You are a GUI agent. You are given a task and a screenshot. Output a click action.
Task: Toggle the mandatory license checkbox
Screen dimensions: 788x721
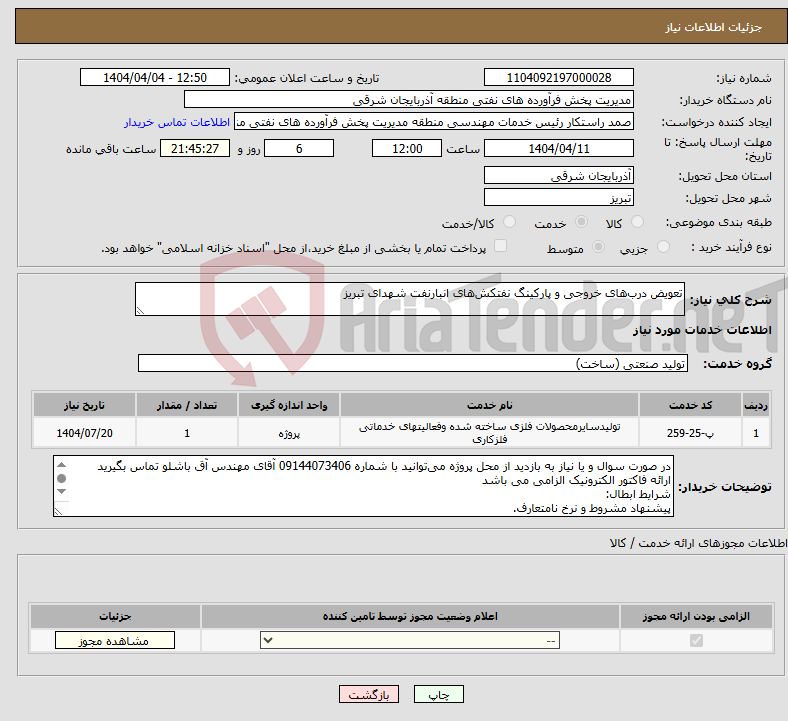coord(696,641)
